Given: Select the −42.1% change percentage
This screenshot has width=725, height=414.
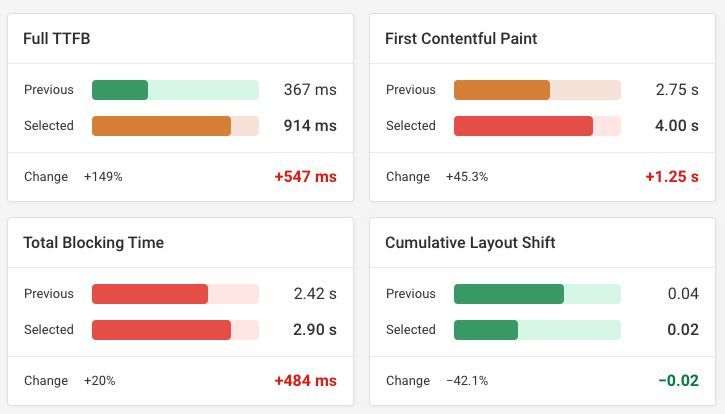Looking at the screenshot, I should pos(467,381).
